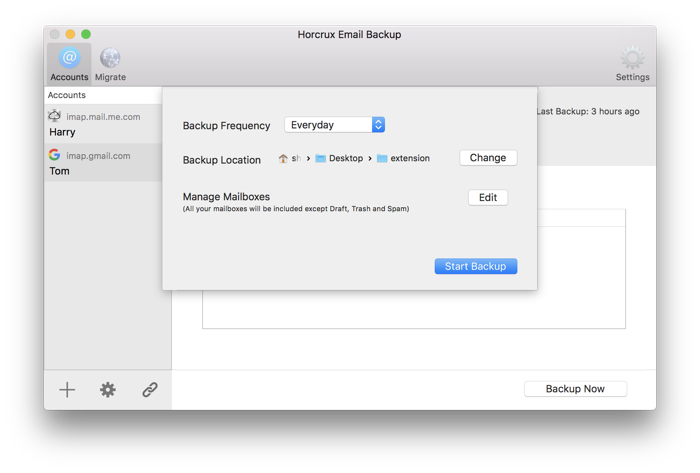
Task: Edit the managed mailboxes
Action: click(x=488, y=198)
